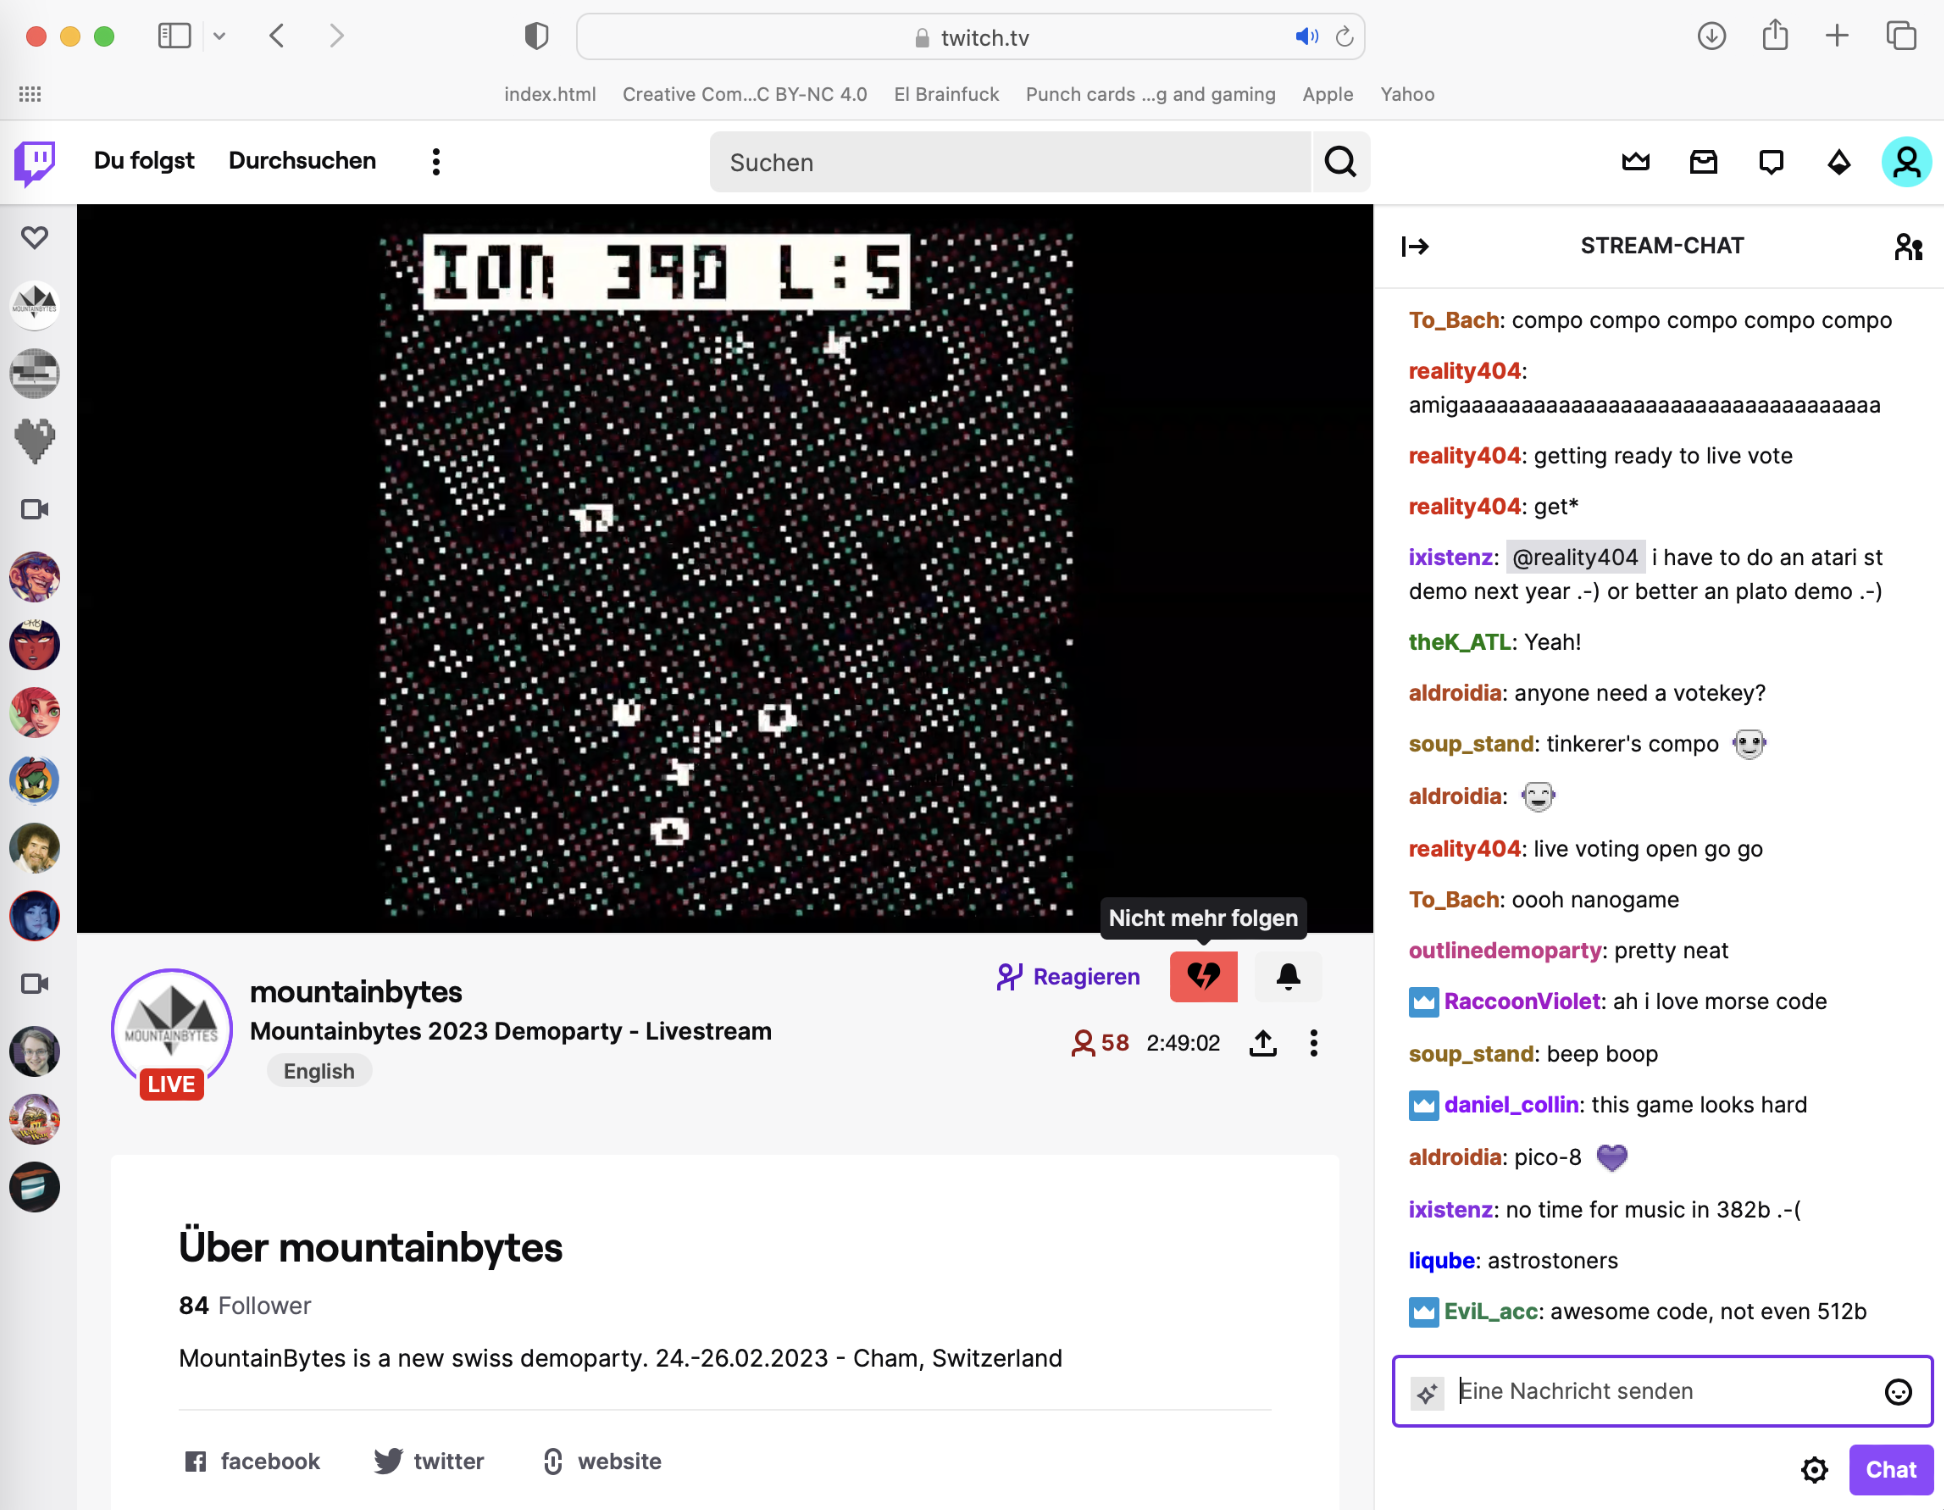The height and width of the screenshot is (1510, 1944).
Task: Show the chat community members icon
Action: pyautogui.click(x=1908, y=246)
